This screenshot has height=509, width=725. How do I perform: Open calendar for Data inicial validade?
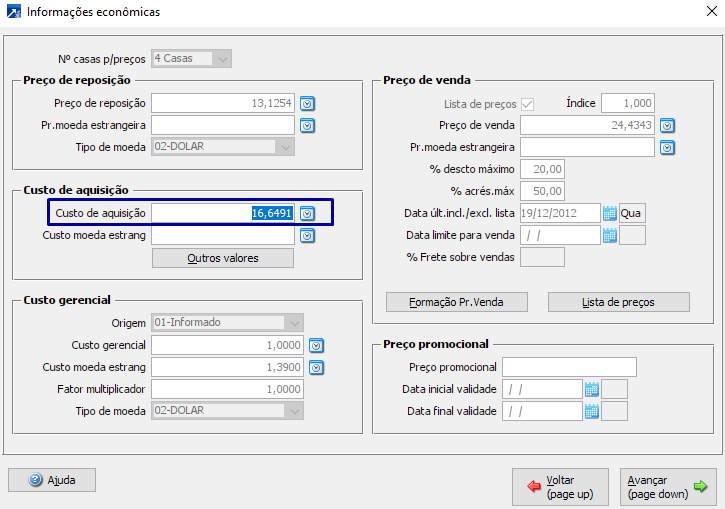click(x=591, y=389)
